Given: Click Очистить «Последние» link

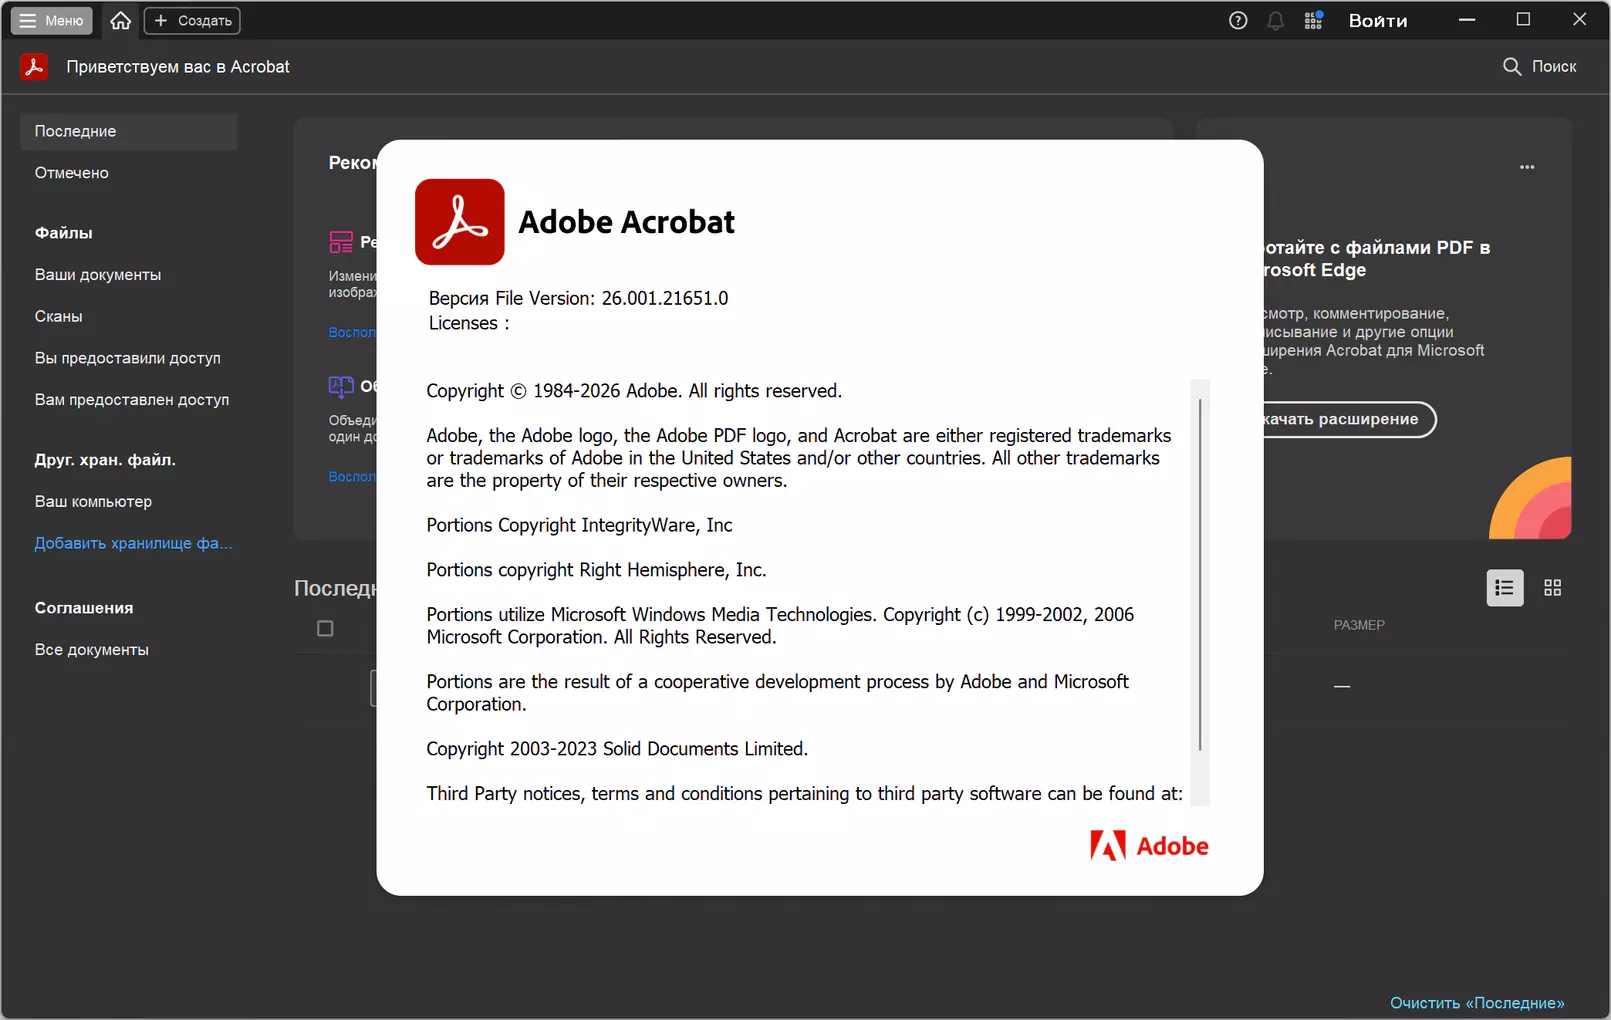Looking at the screenshot, I should click(1477, 1003).
